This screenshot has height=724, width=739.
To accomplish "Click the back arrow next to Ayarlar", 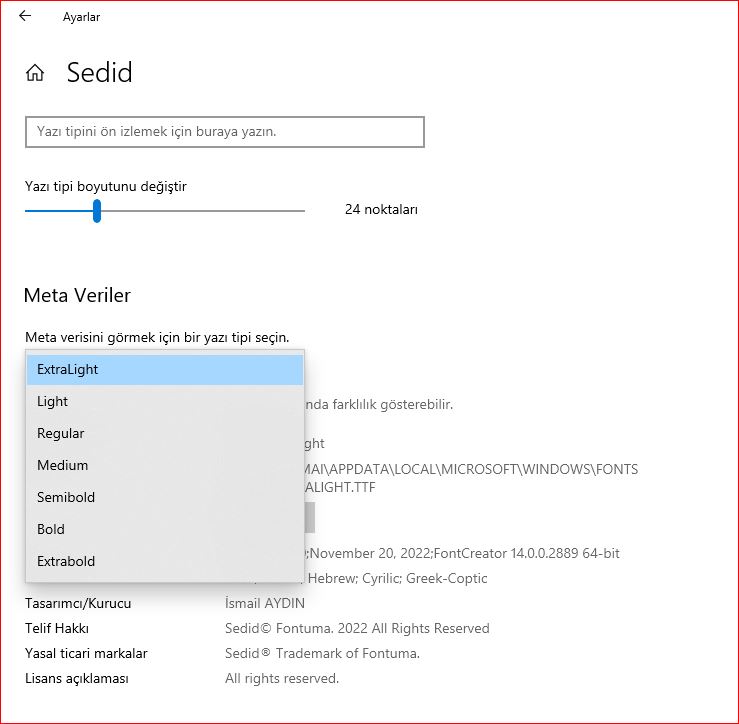I will [25, 16].
